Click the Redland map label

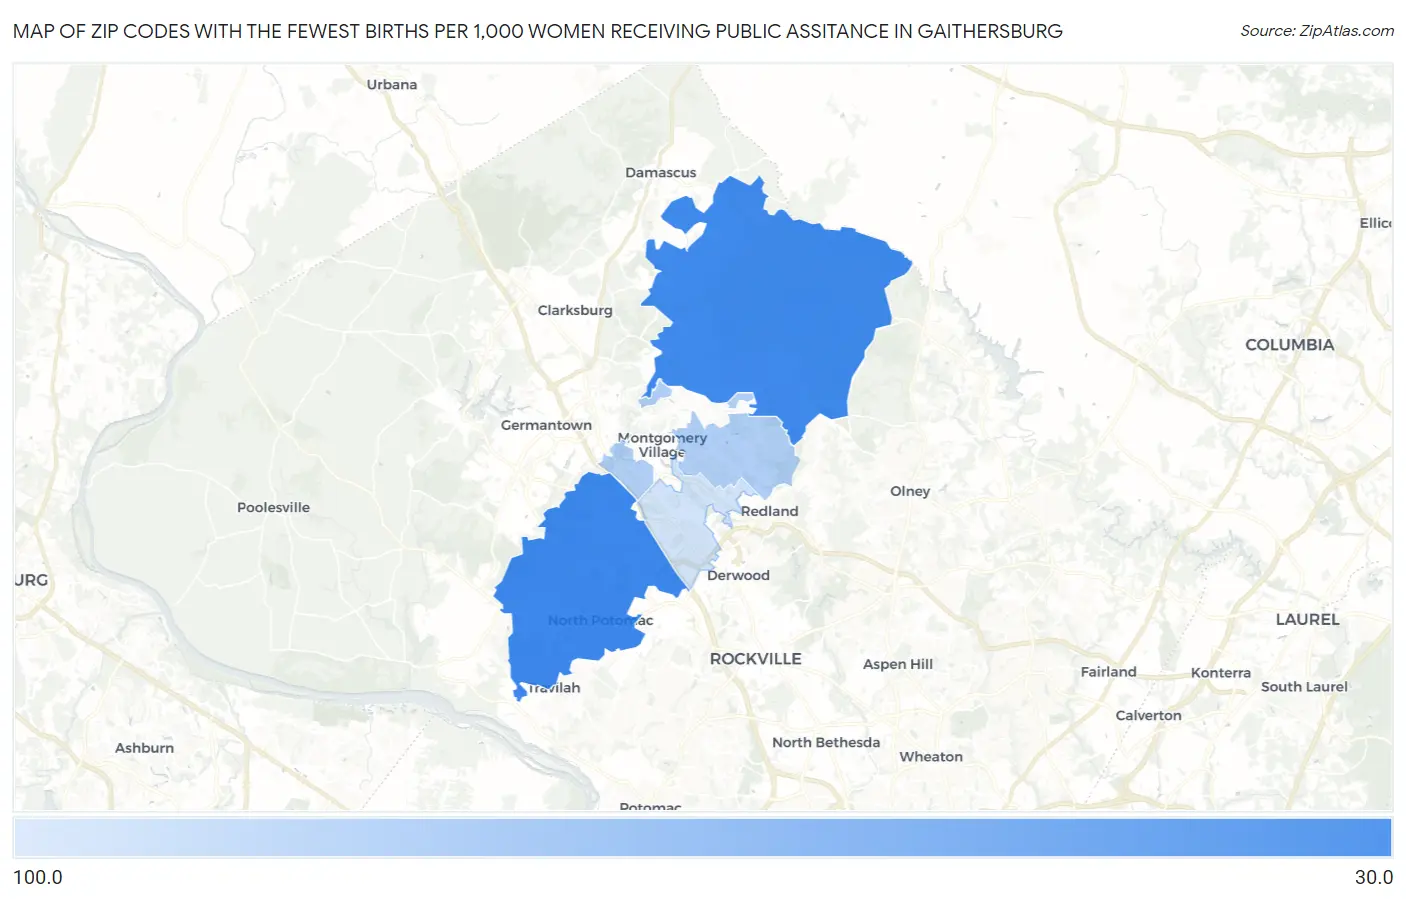[770, 511]
